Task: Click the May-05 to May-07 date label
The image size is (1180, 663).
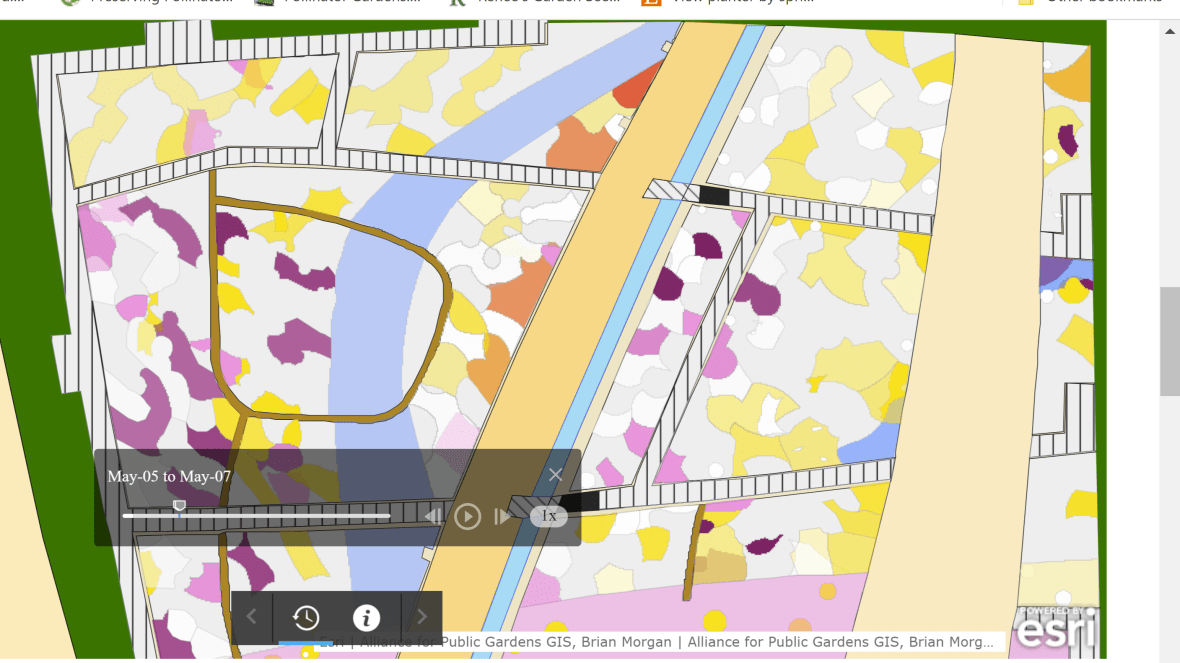Action: [x=169, y=477]
